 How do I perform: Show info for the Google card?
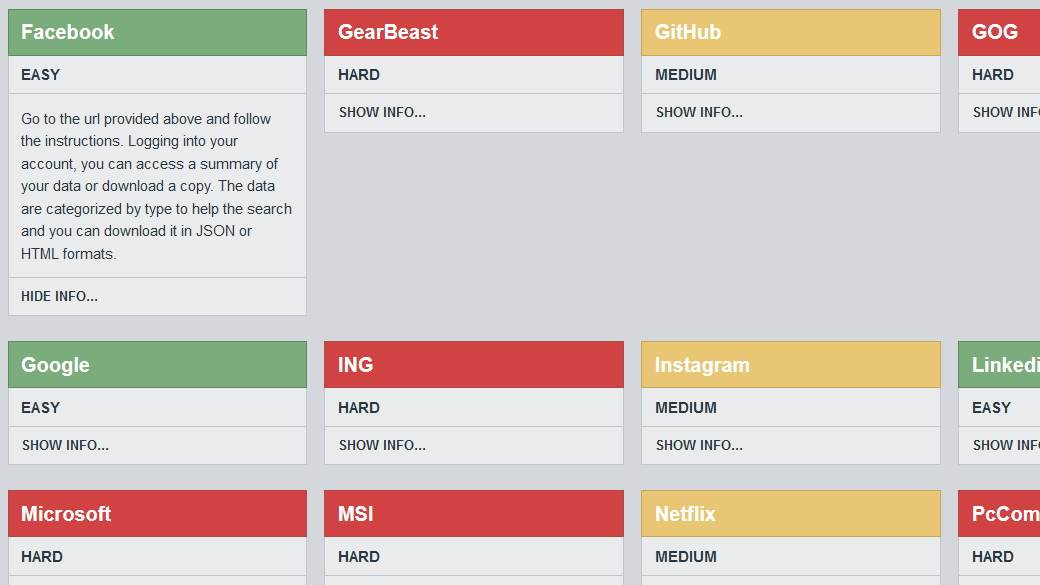pos(65,445)
